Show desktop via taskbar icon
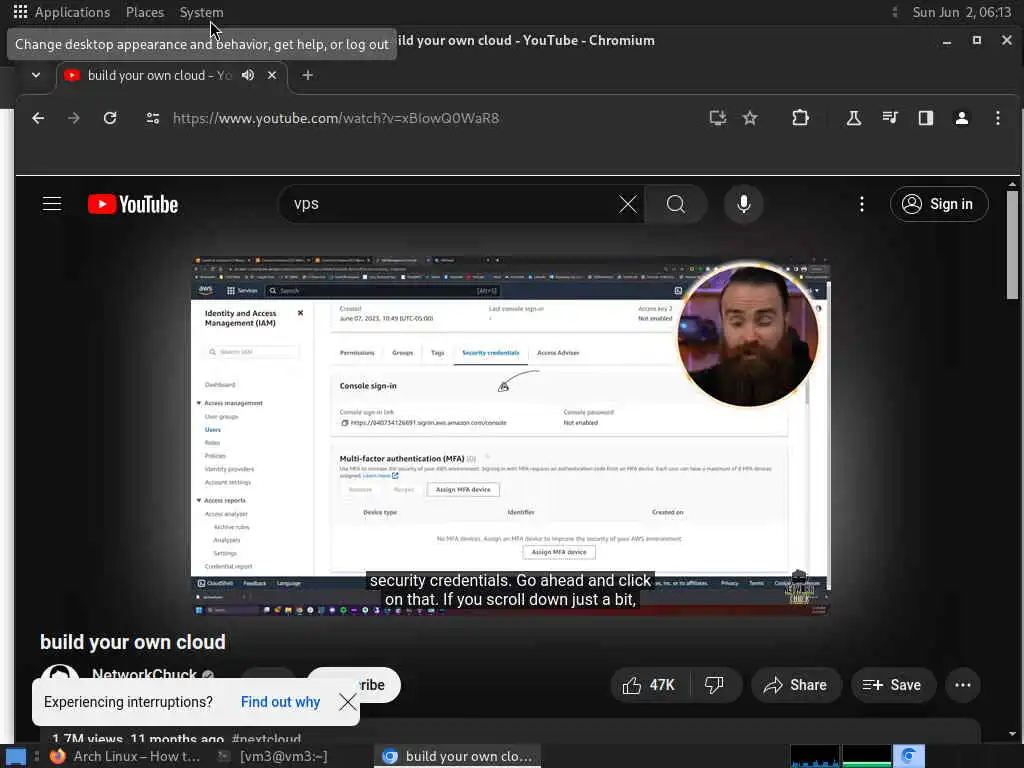Screen dimensions: 1024x768 coord(16,757)
